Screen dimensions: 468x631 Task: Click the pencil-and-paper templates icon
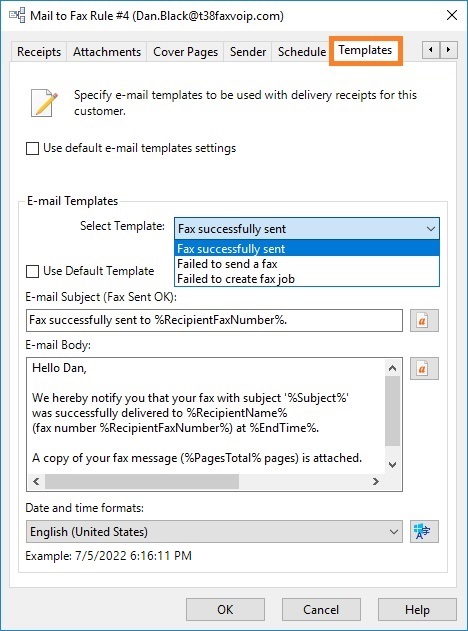(x=44, y=103)
